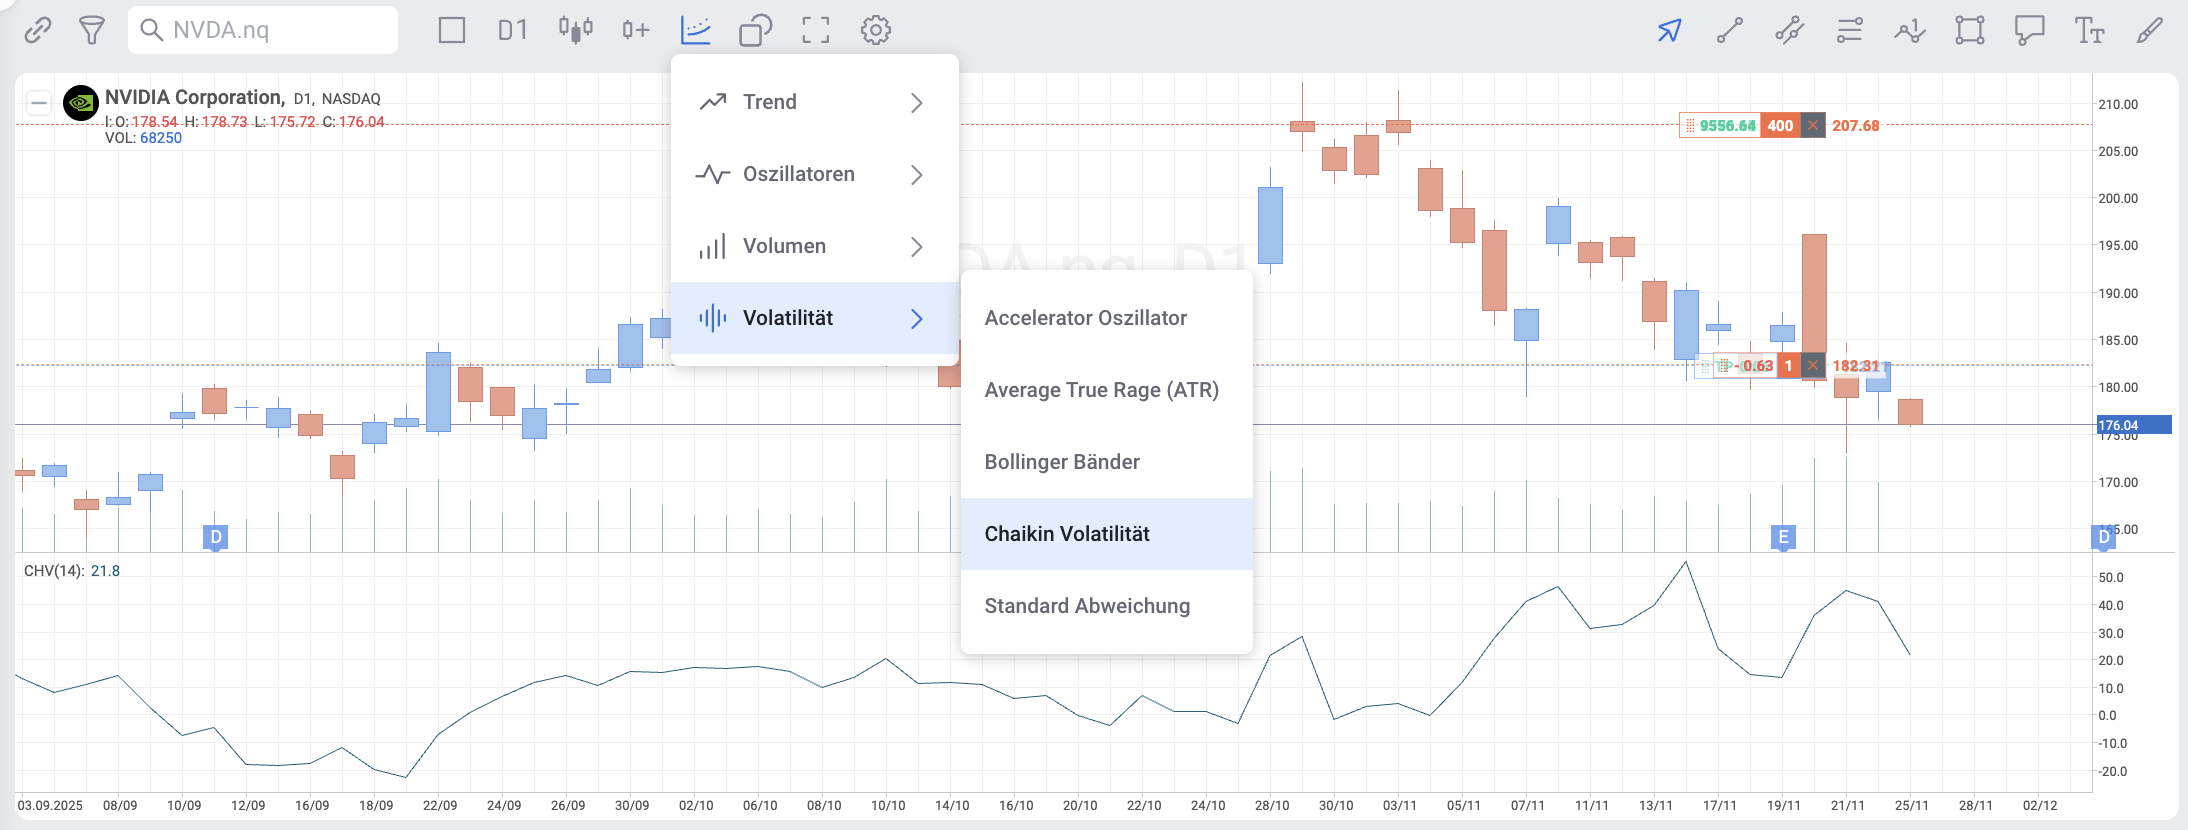Click the detach window copy icon
The width and height of the screenshot is (2188, 830).
click(x=756, y=30)
